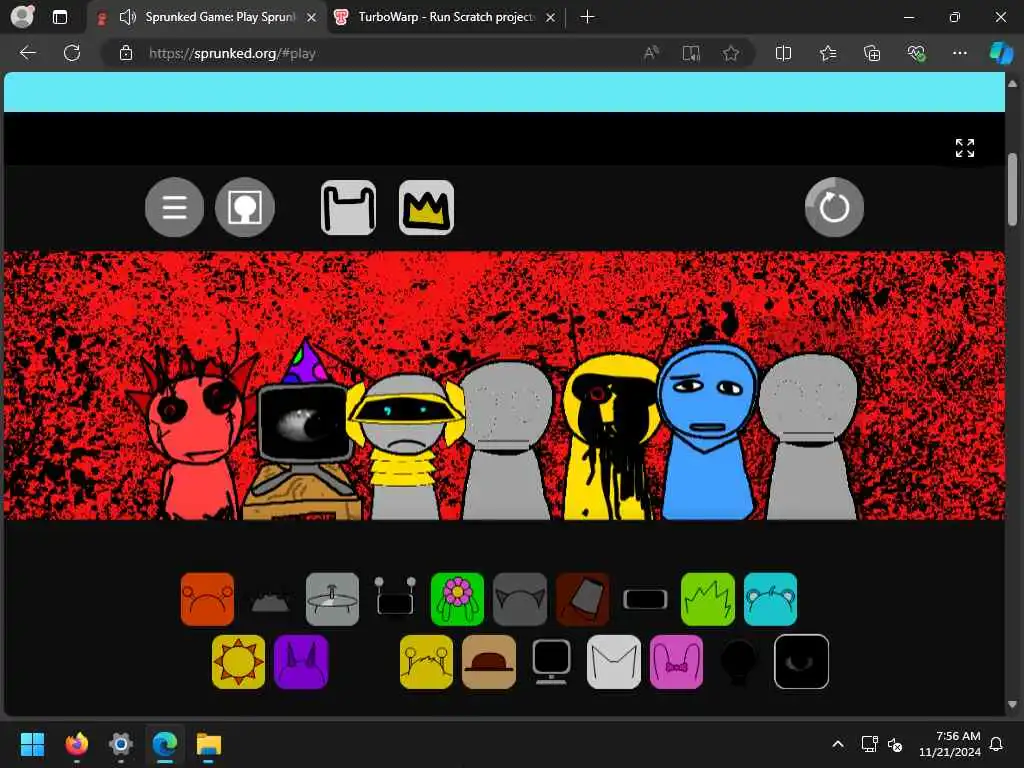Pick the lime green spiky icon
Screen dimensions: 1024x768
[x=708, y=600]
